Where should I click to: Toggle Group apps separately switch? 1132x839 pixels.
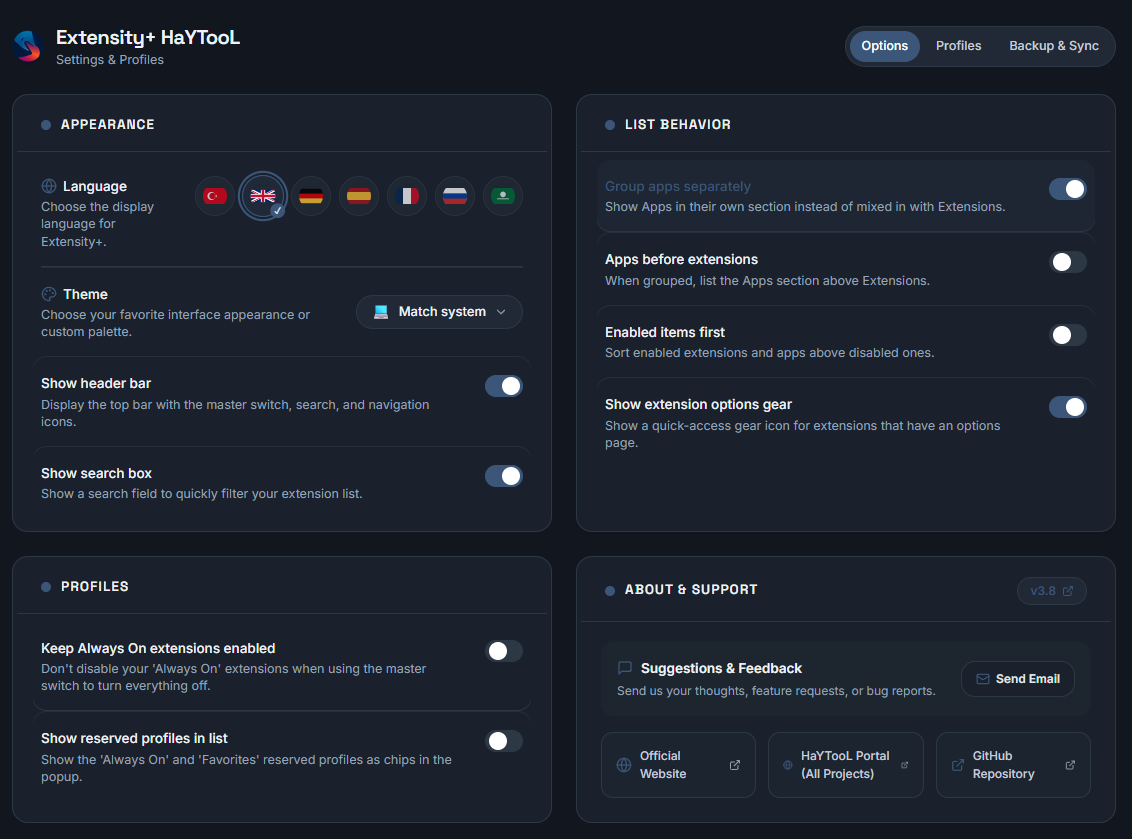[x=1067, y=189]
